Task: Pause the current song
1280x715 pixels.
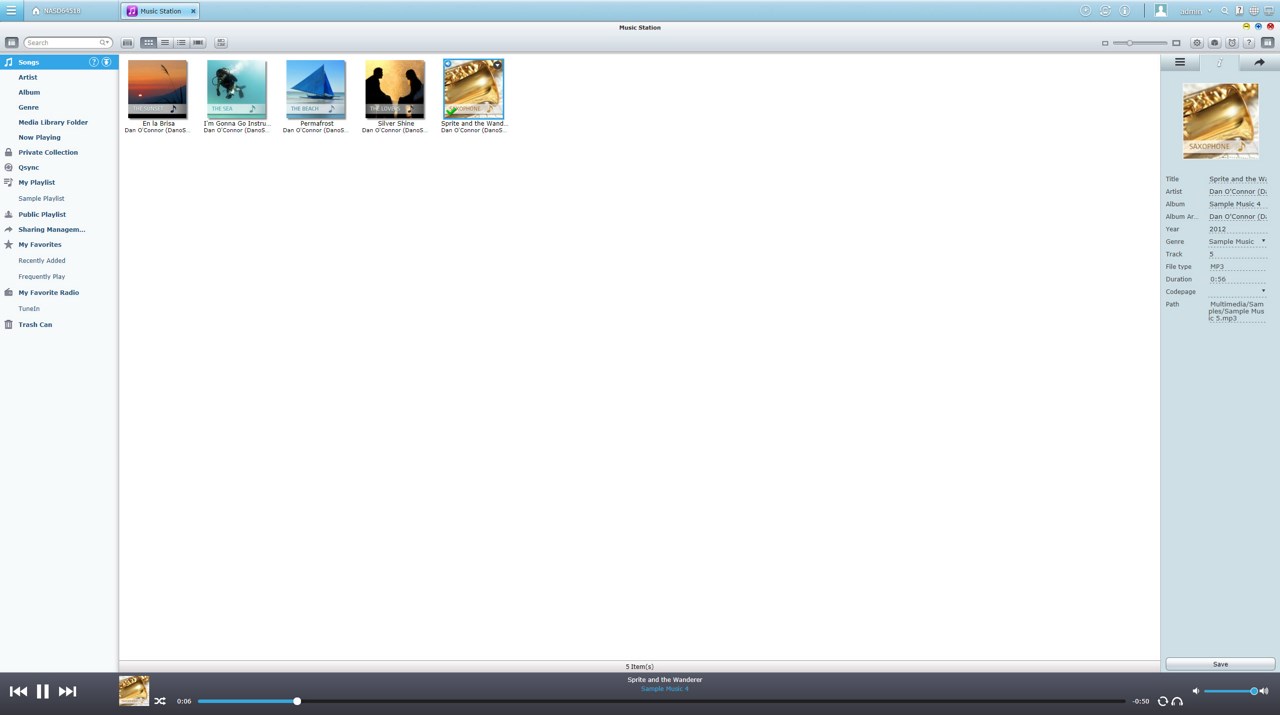Action: tap(43, 691)
